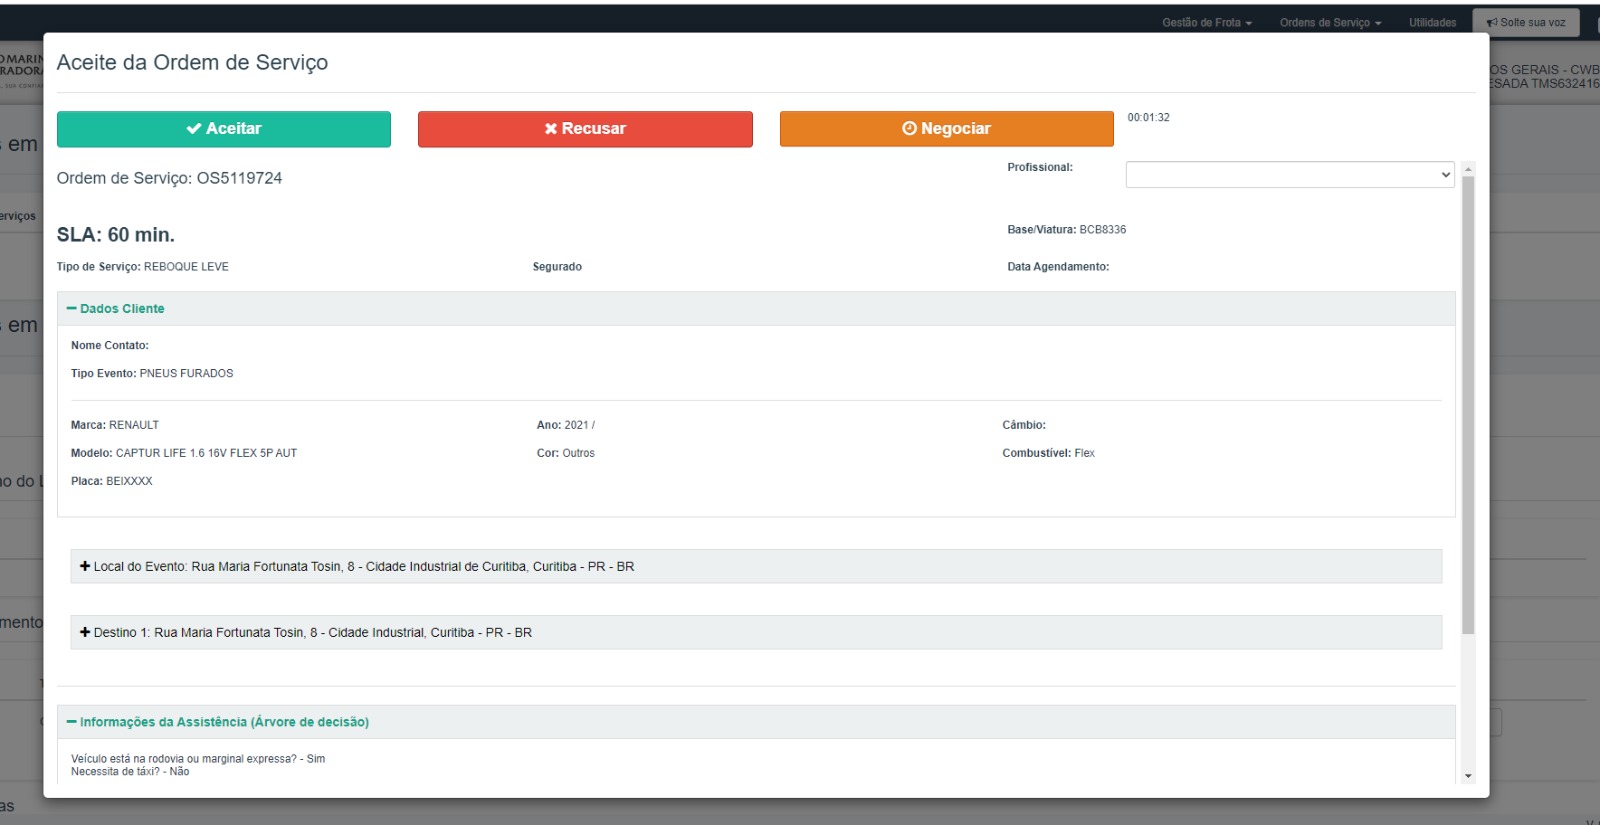Image resolution: width=1600 pixels, height=825 pixels.
Task: Open the Utilidades menu item
Action: (x=1432, y=23)
